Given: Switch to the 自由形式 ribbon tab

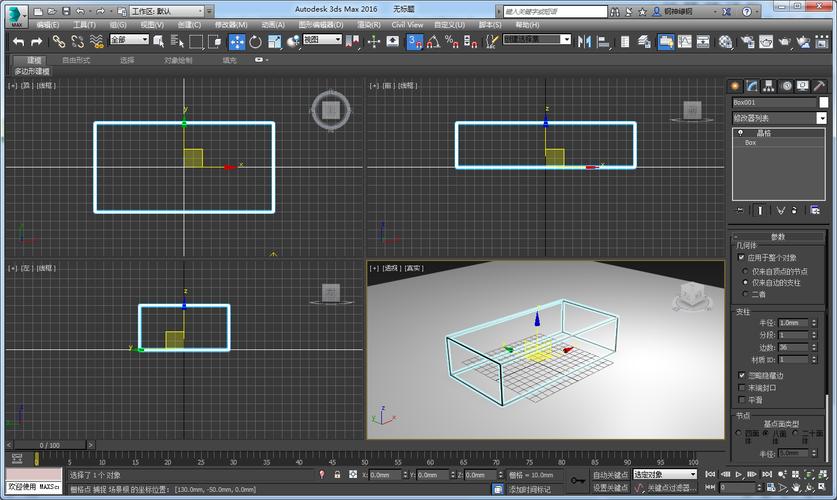Looking at the screenshot, I should coord(76,60).
